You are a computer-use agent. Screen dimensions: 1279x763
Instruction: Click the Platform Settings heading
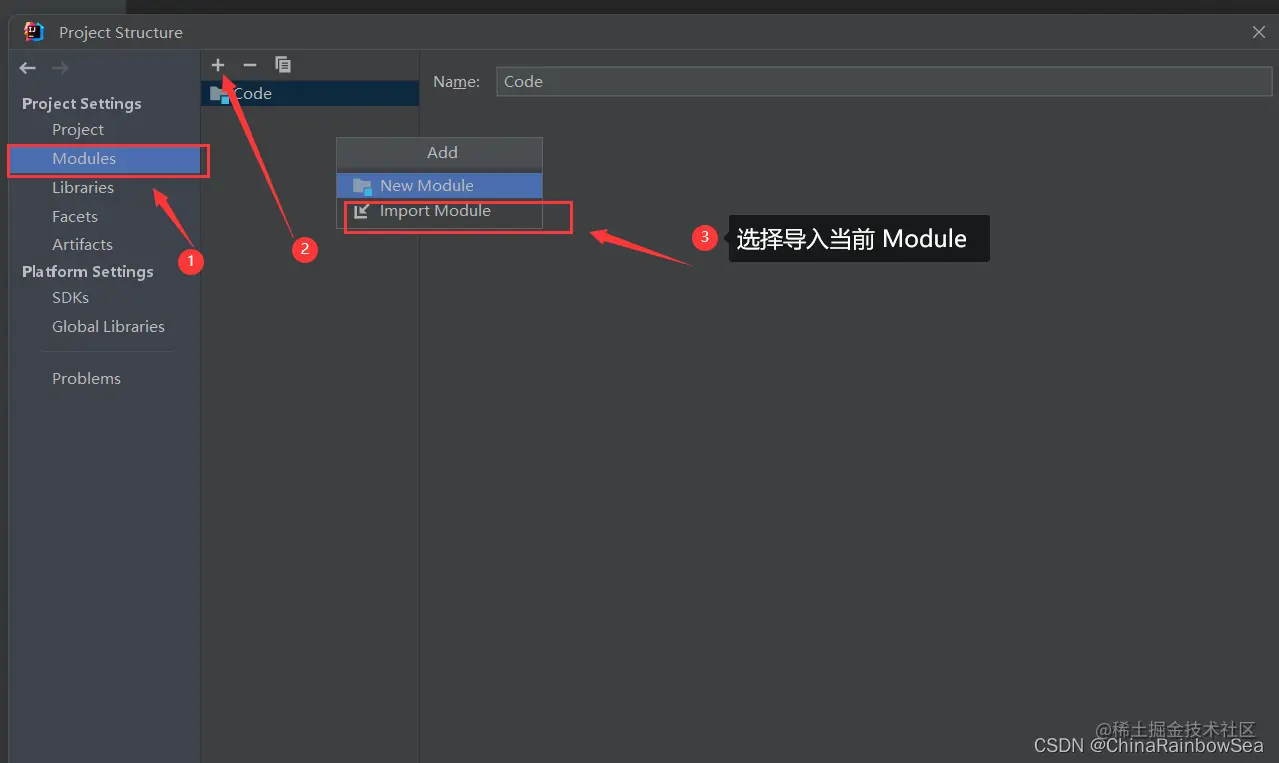click(x=88, y=272)
